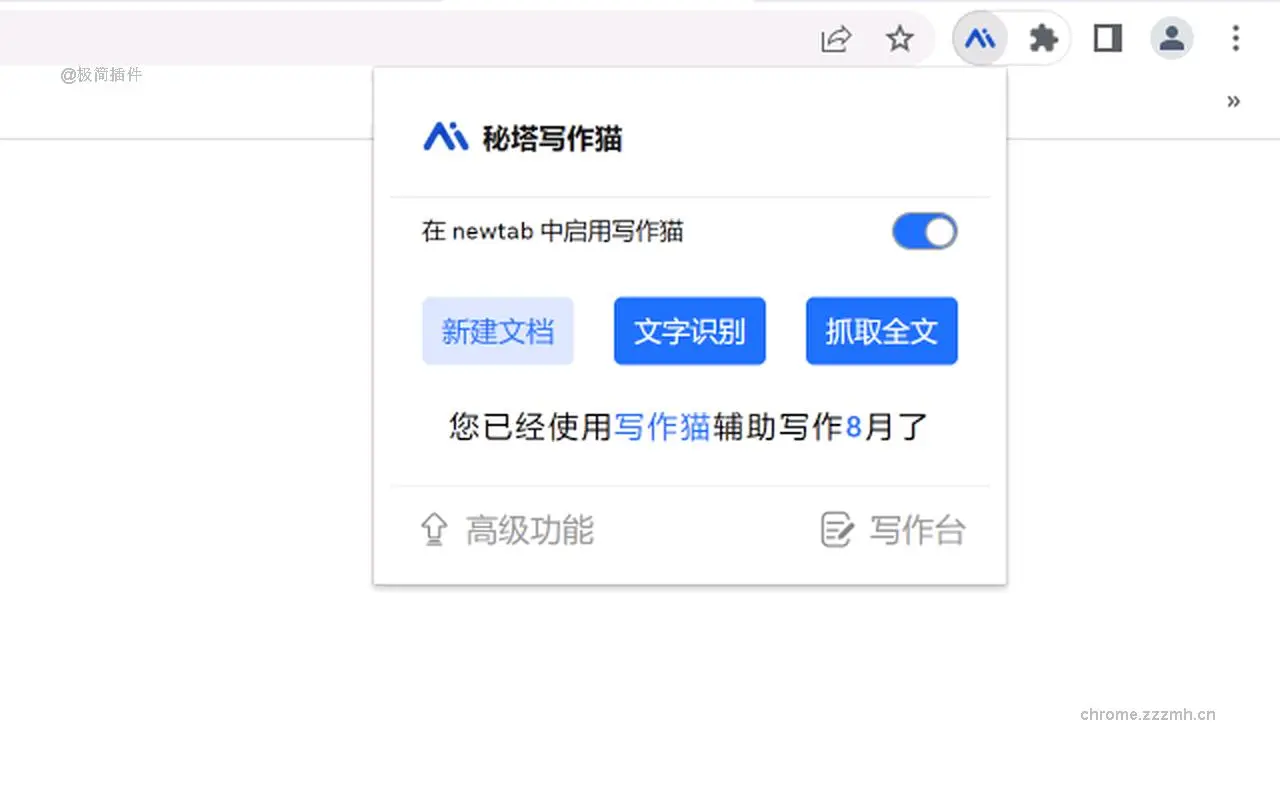The height and width of the screenshot is (800, 1280).
Task: Click the upload arrow icon beside 高级功能
Action: [434, 530]
